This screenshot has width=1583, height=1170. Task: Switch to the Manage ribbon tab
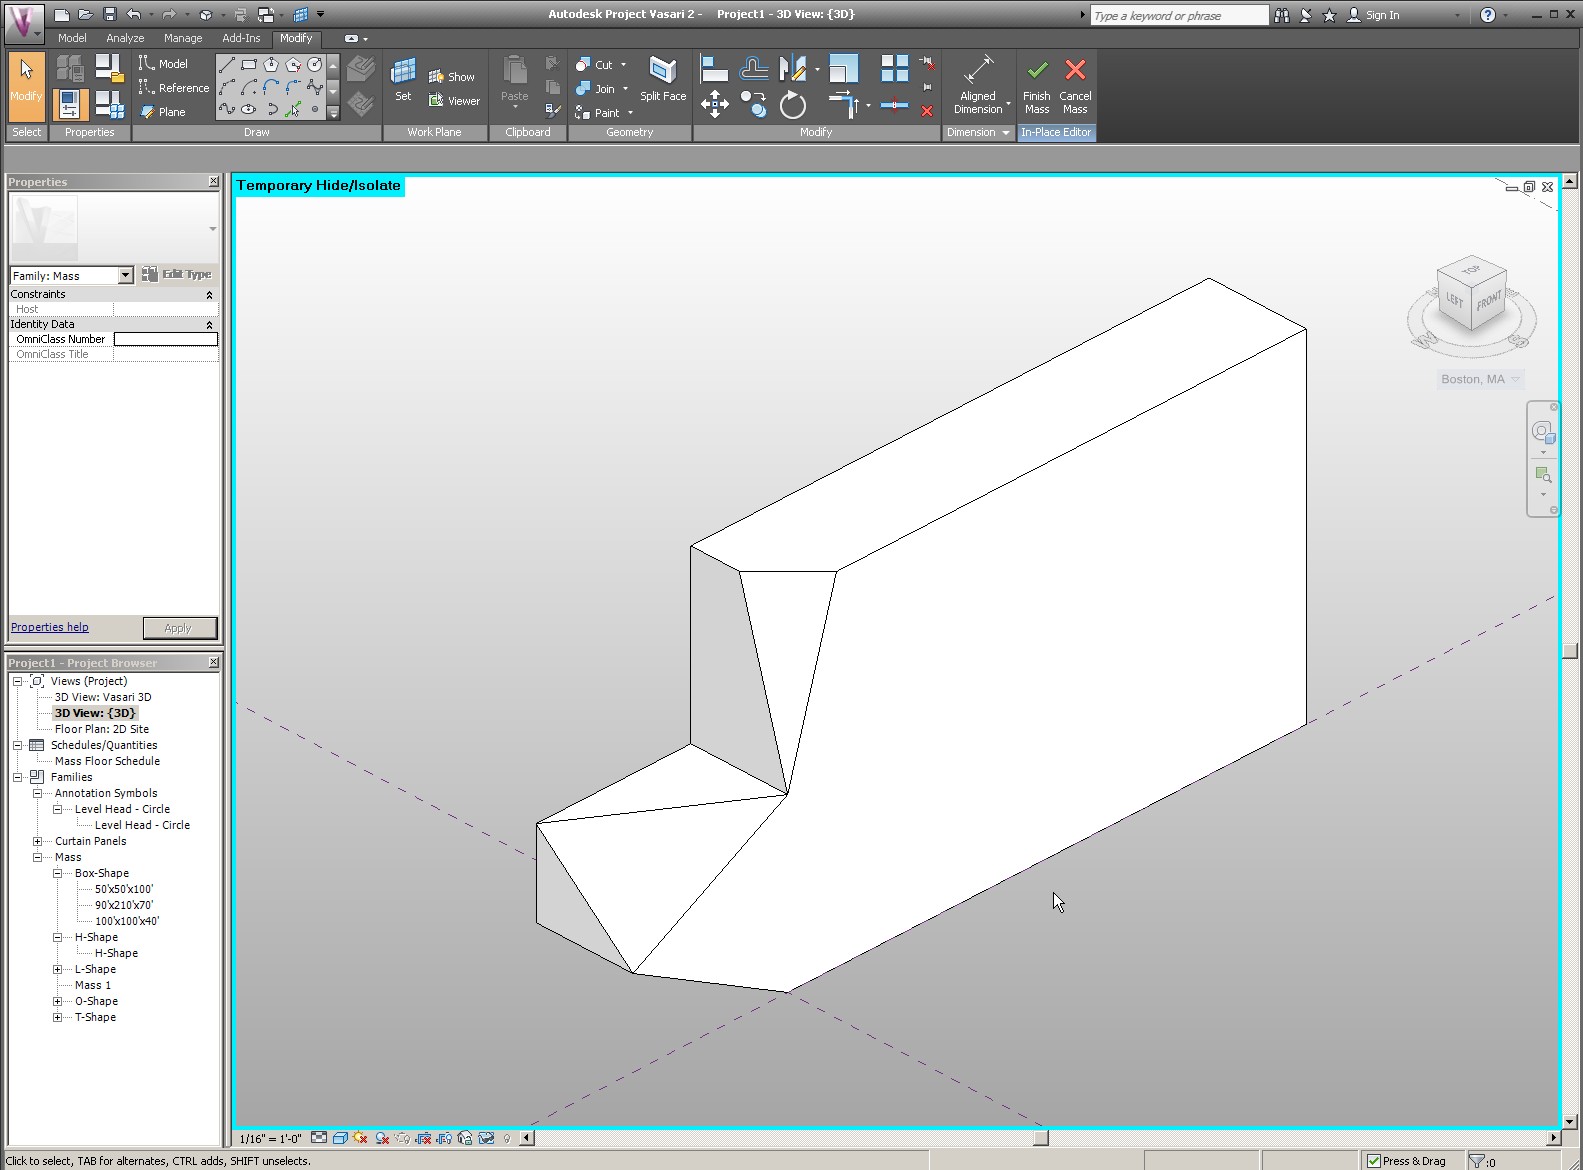183,38
